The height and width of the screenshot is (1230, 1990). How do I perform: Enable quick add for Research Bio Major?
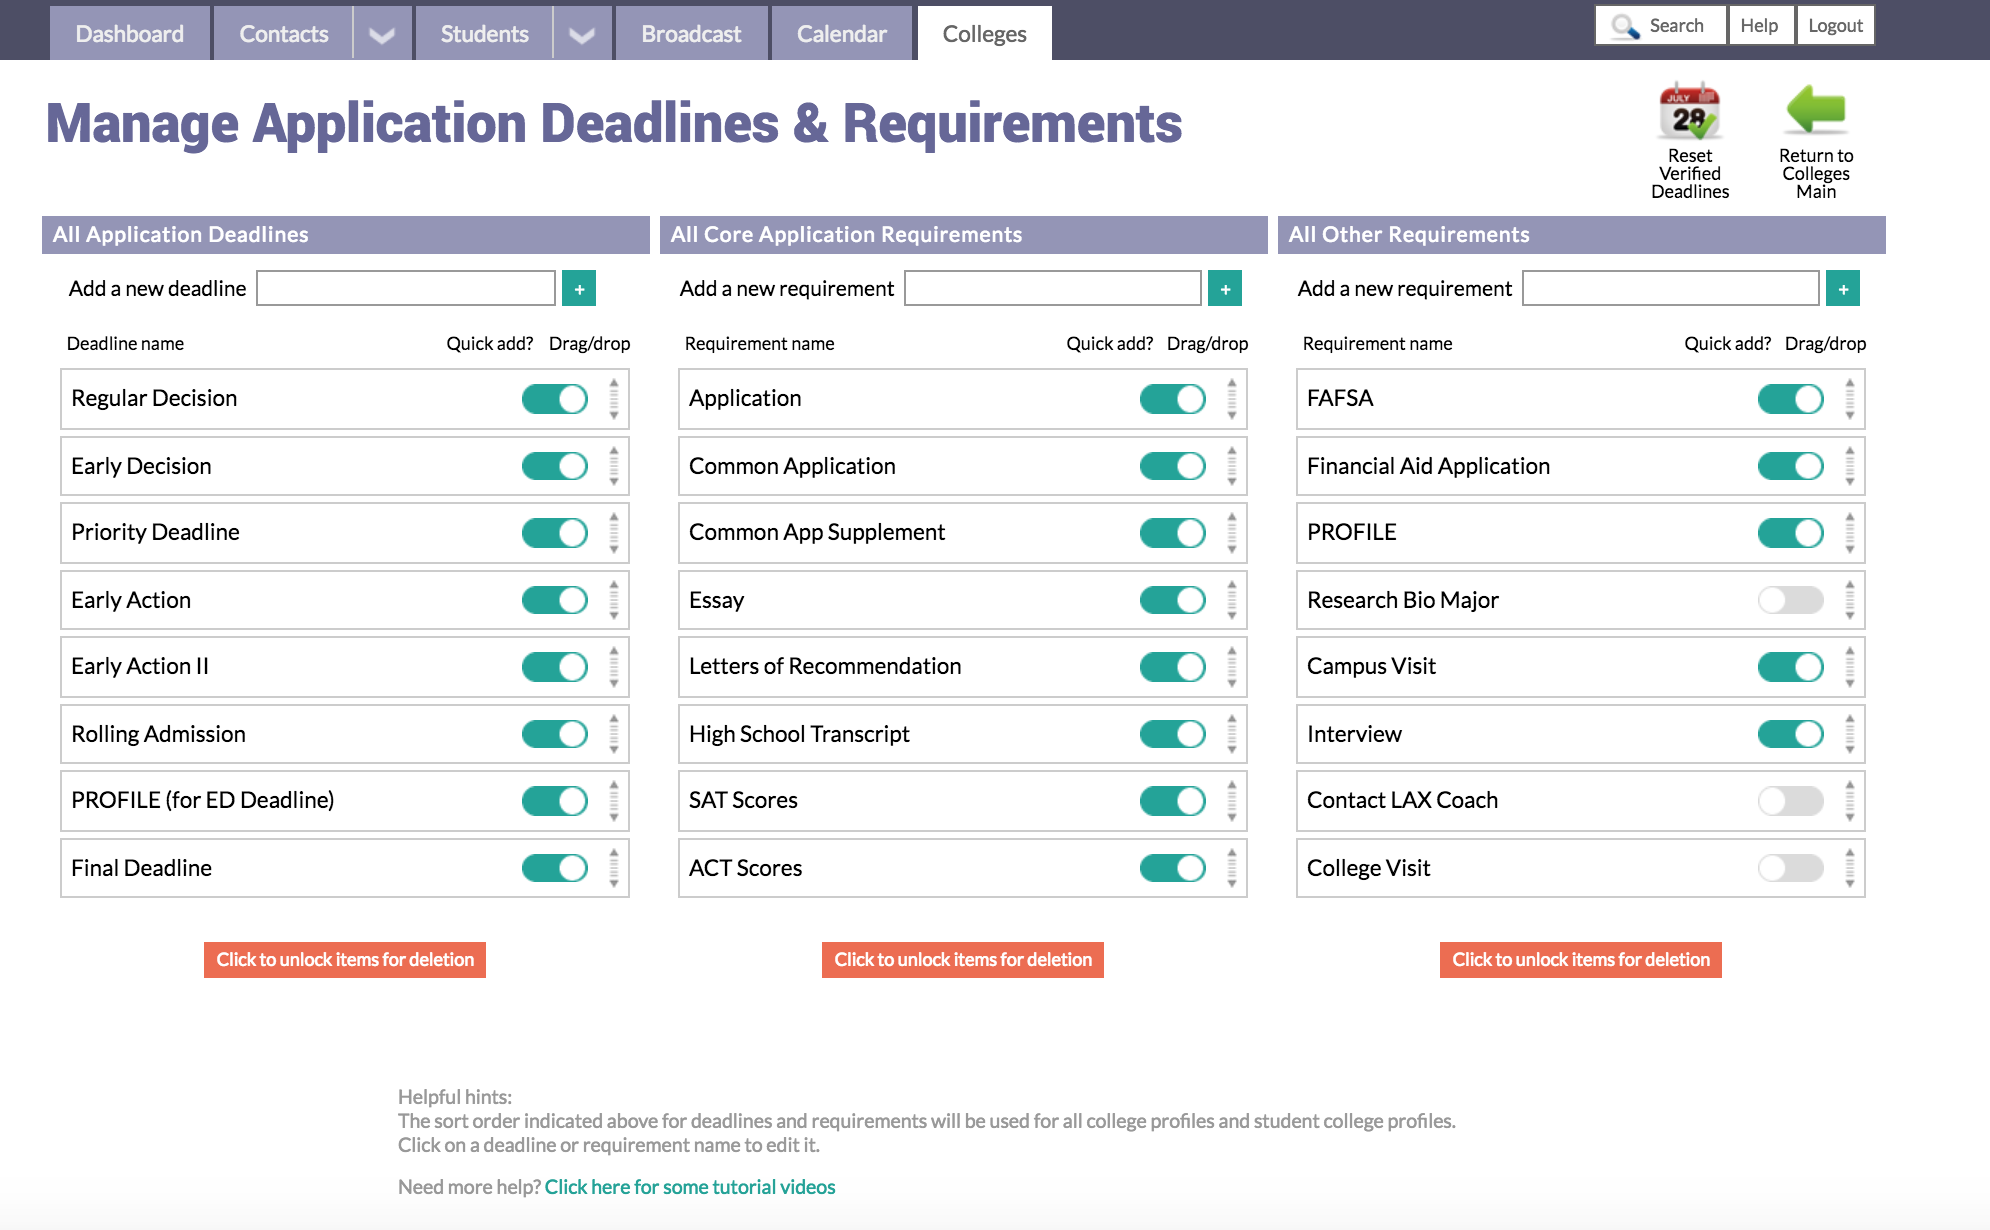tap(1791, 600)
